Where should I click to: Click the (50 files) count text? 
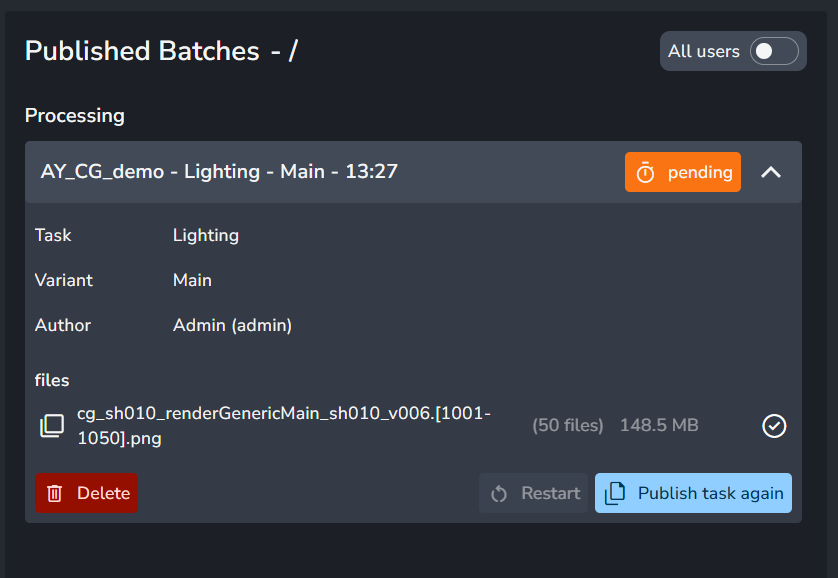coord(567,425)
